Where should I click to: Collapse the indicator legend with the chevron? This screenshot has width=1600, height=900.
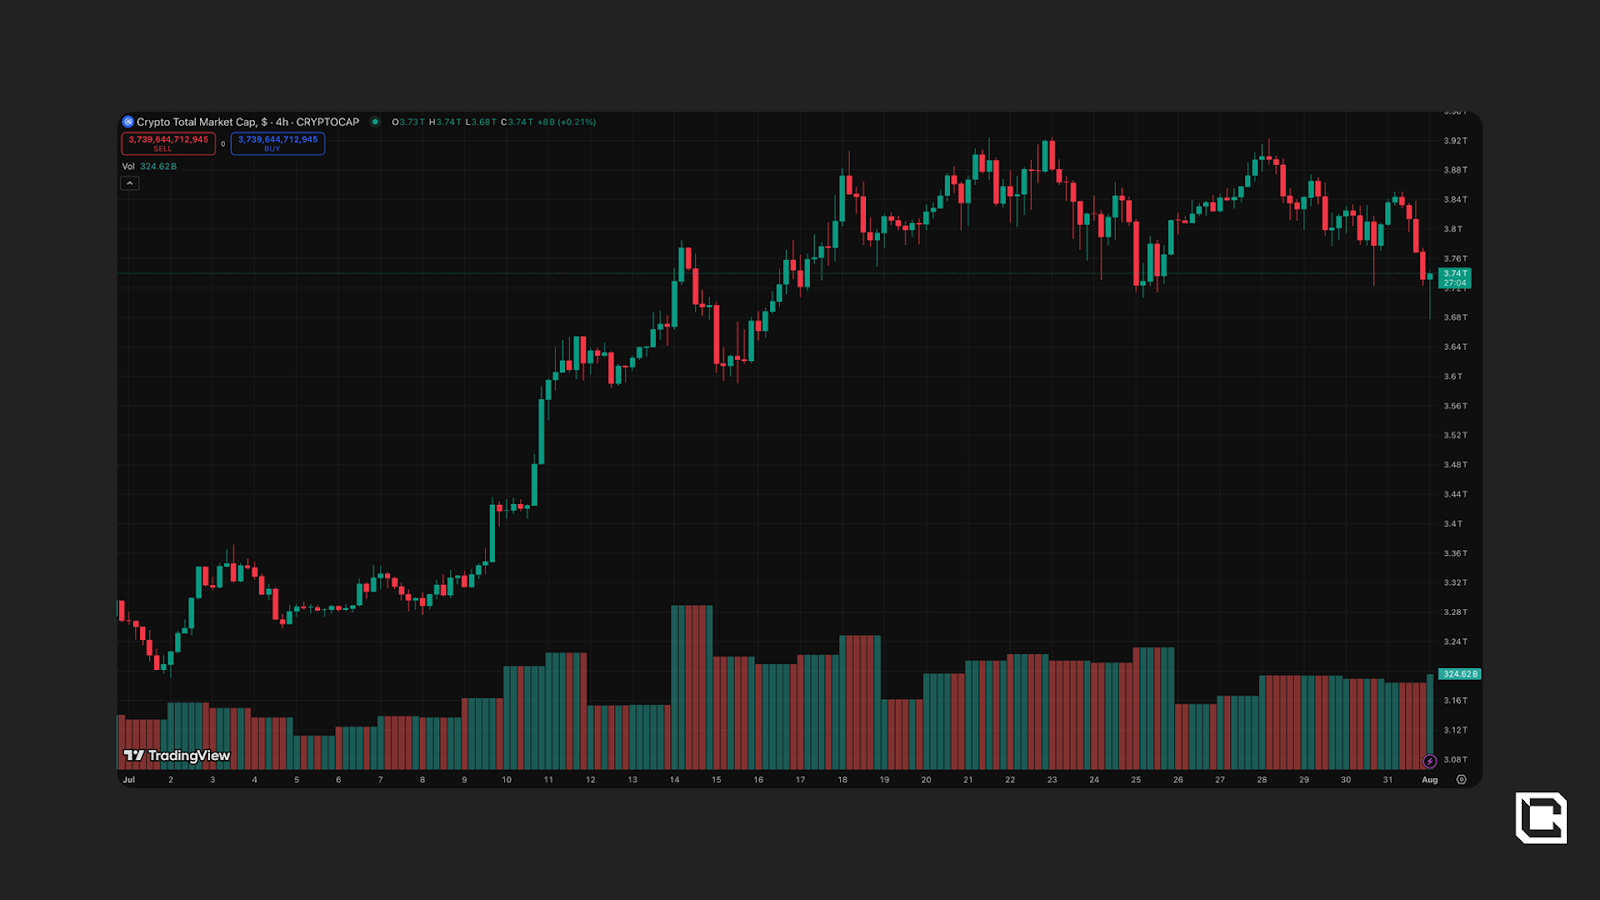point(130,183)
